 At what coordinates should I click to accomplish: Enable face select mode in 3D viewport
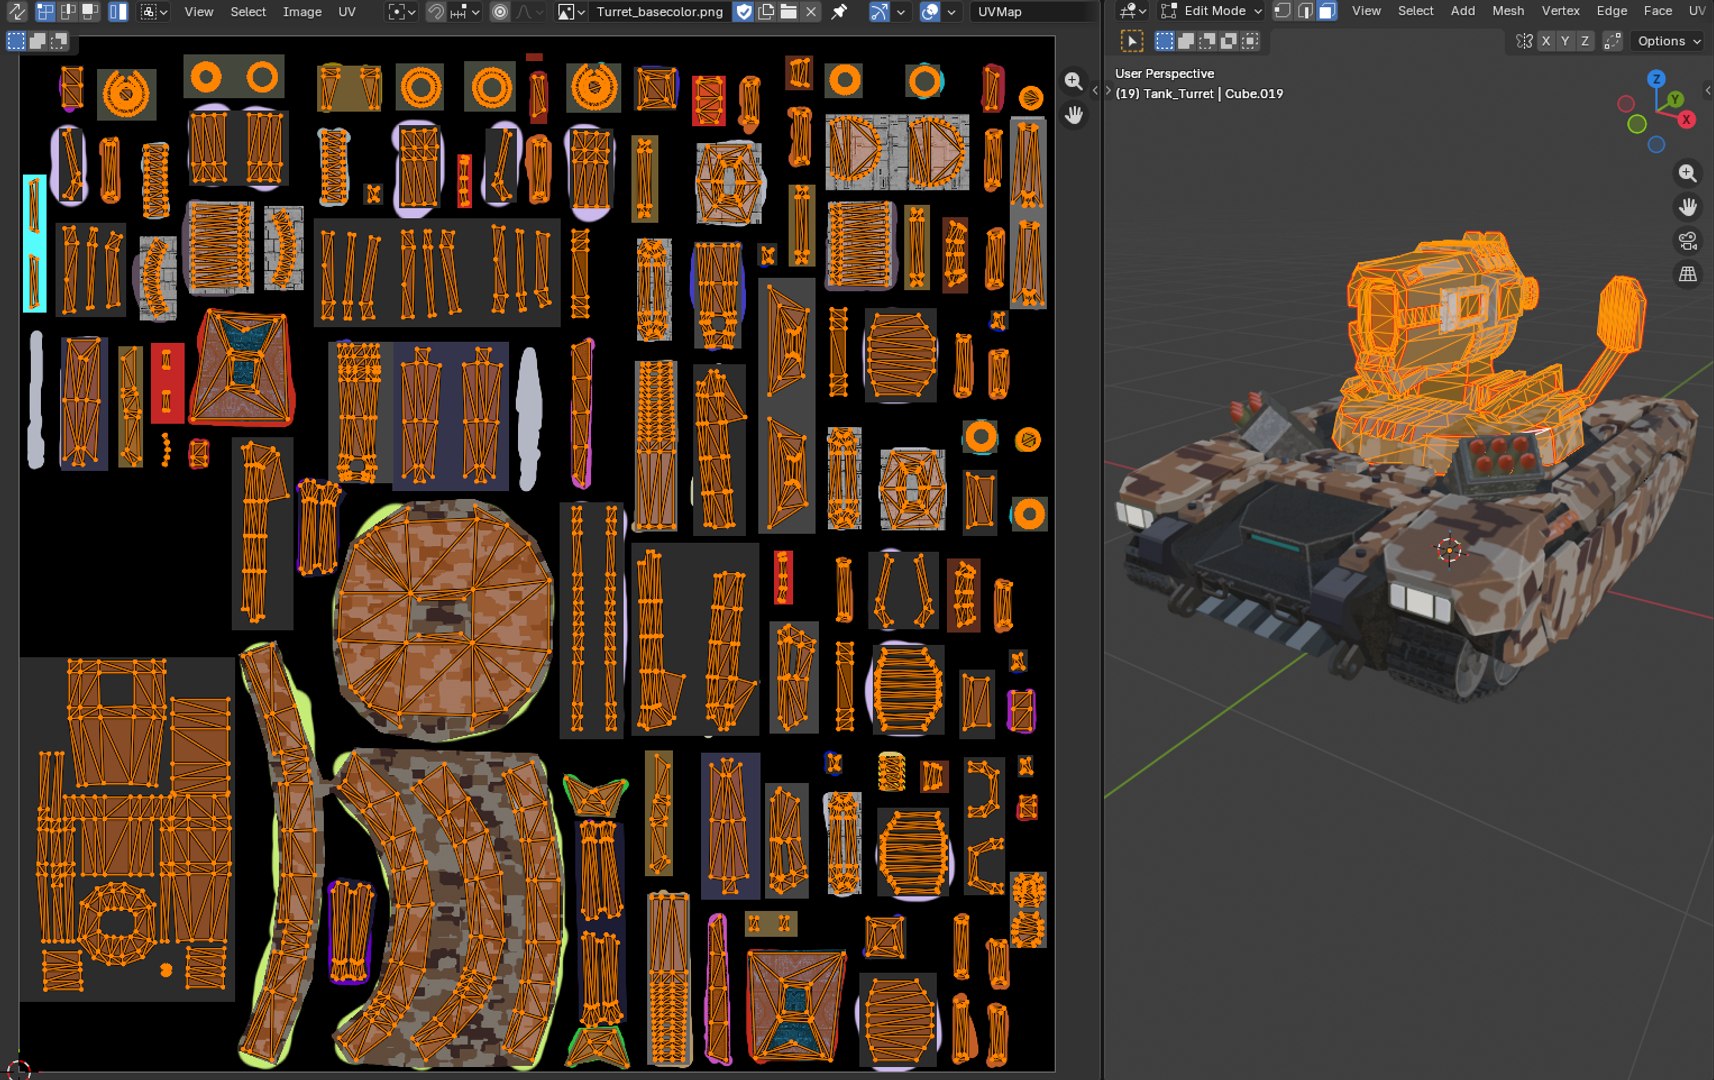1327,11
